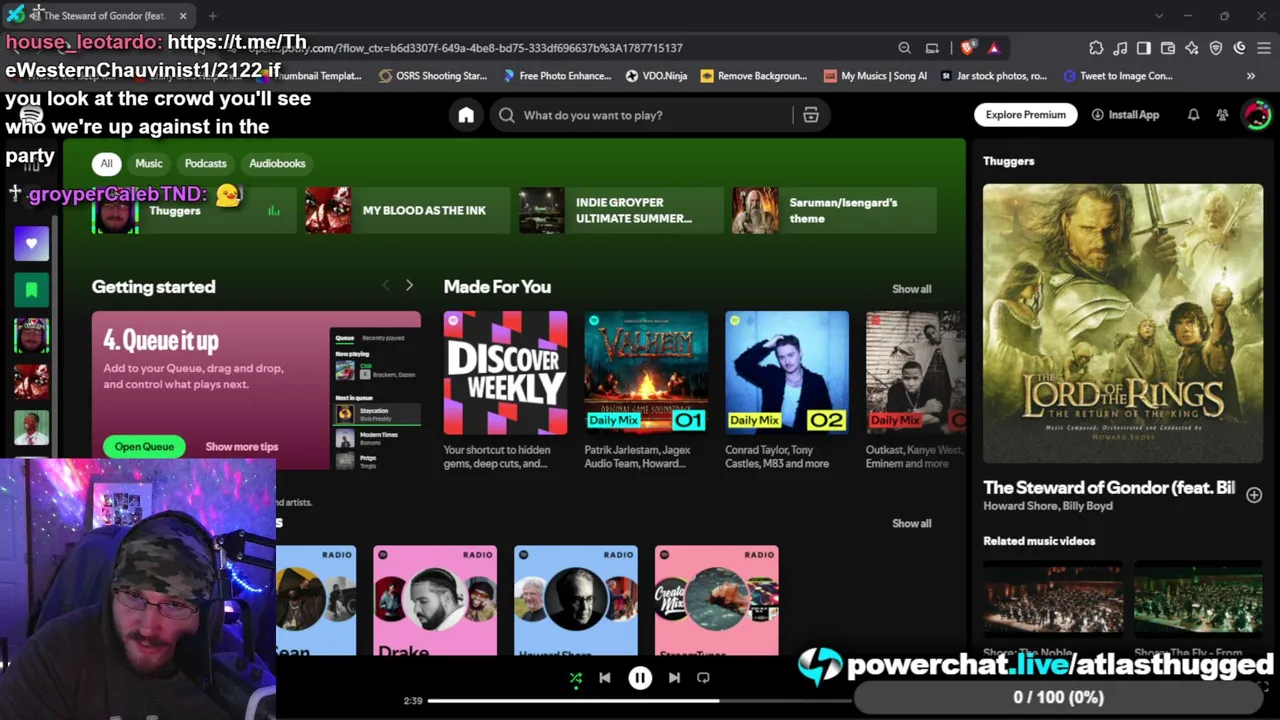Viewport: 1280px width, 720px height.
Task: Open Your Episodes bookmark in sidebar
Action: coord(31,290)
